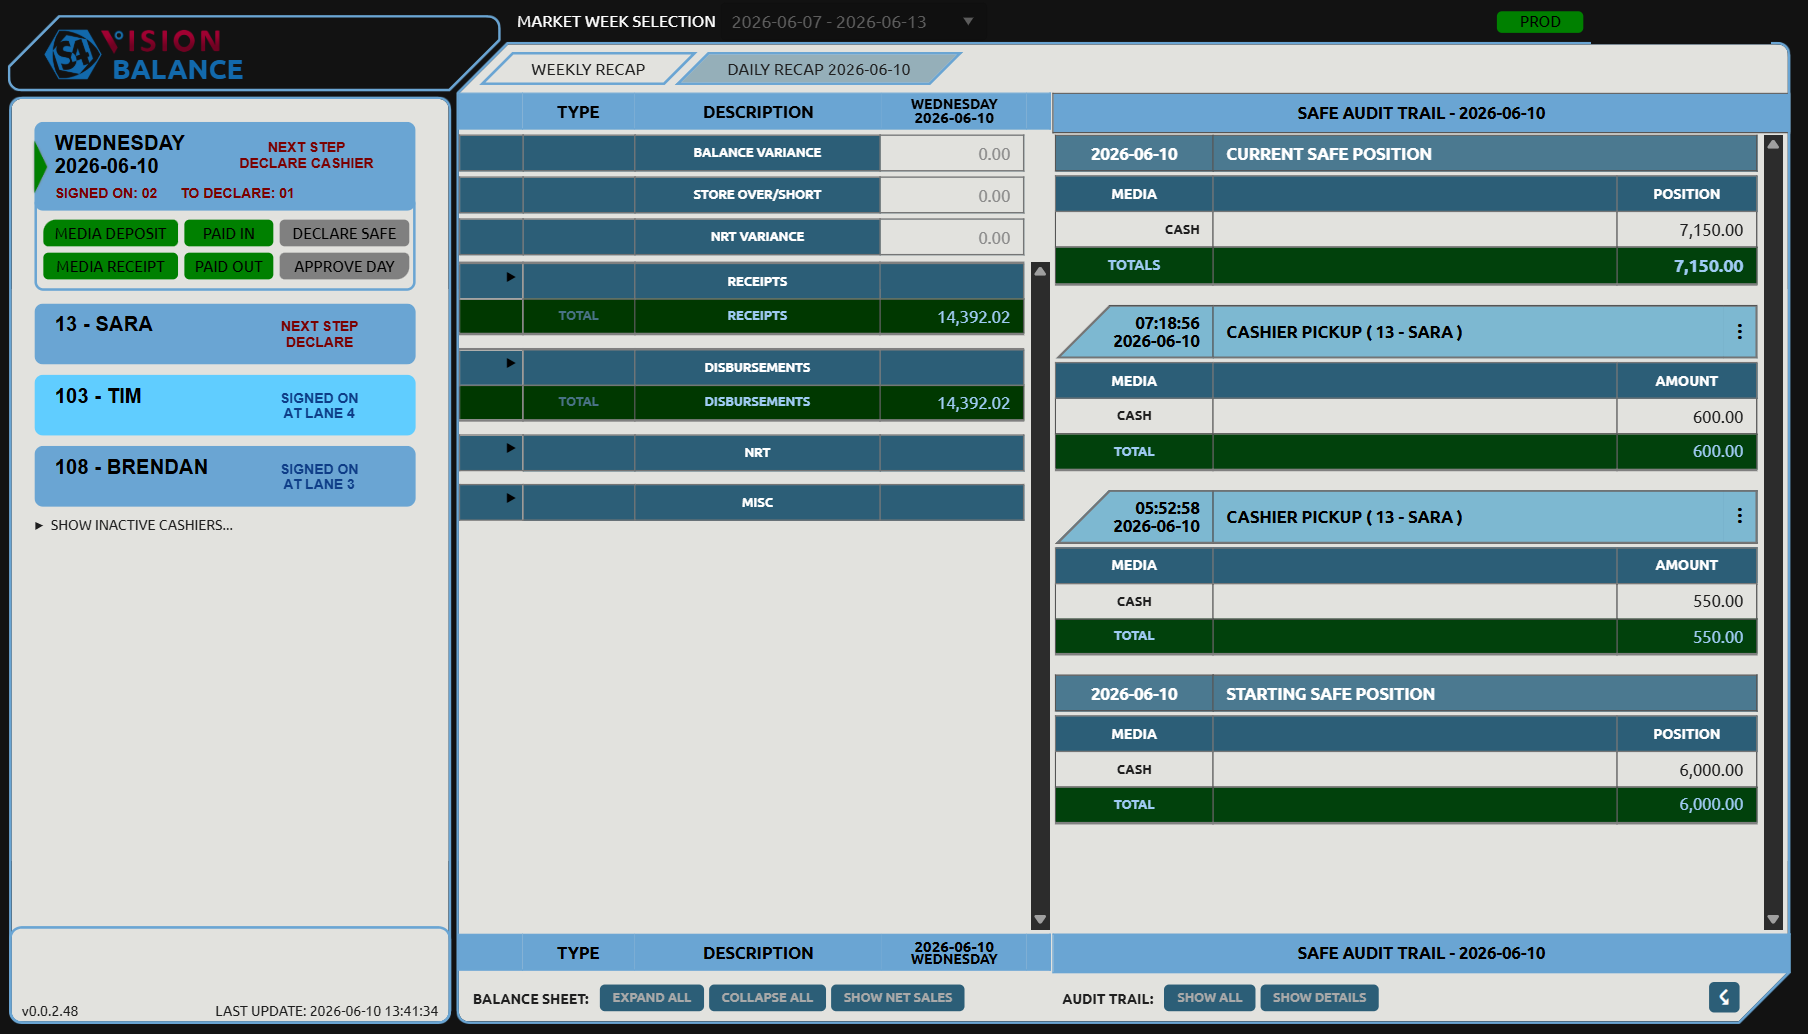Select the Daily Recap 2026-06-10 tab
Viewport: 1808px width, 1034px height.
coord(819,69)
